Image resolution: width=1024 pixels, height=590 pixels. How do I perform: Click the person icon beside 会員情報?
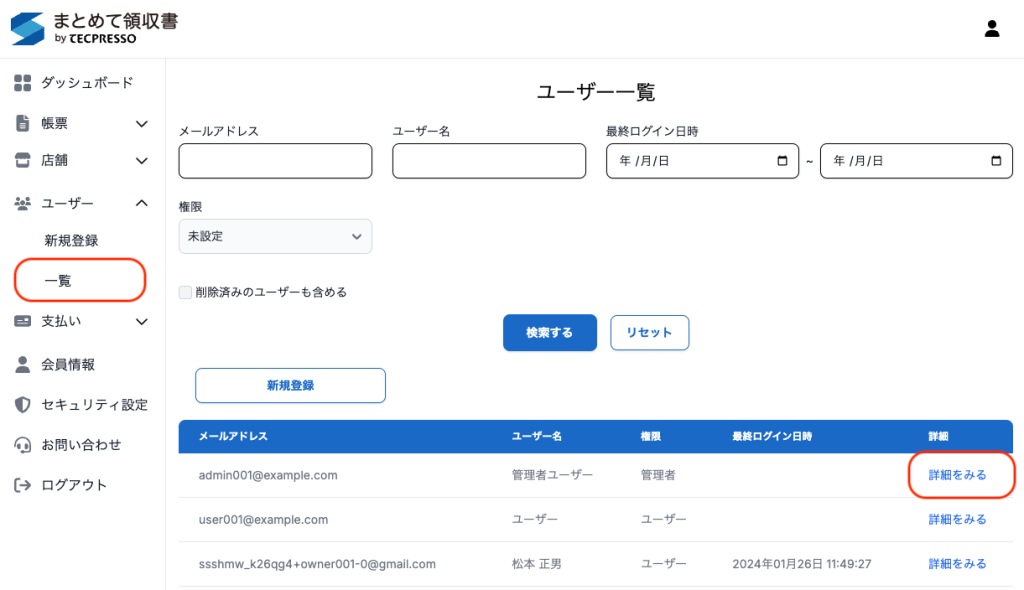pyautogui.click(x=22, y=364)
